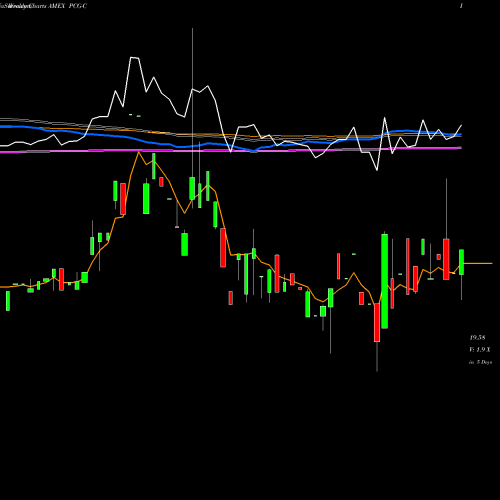Click the magenta horizontal indicator line
This screenshot has height=500, width=500.
pyautogui.click(x=231, y=150)
